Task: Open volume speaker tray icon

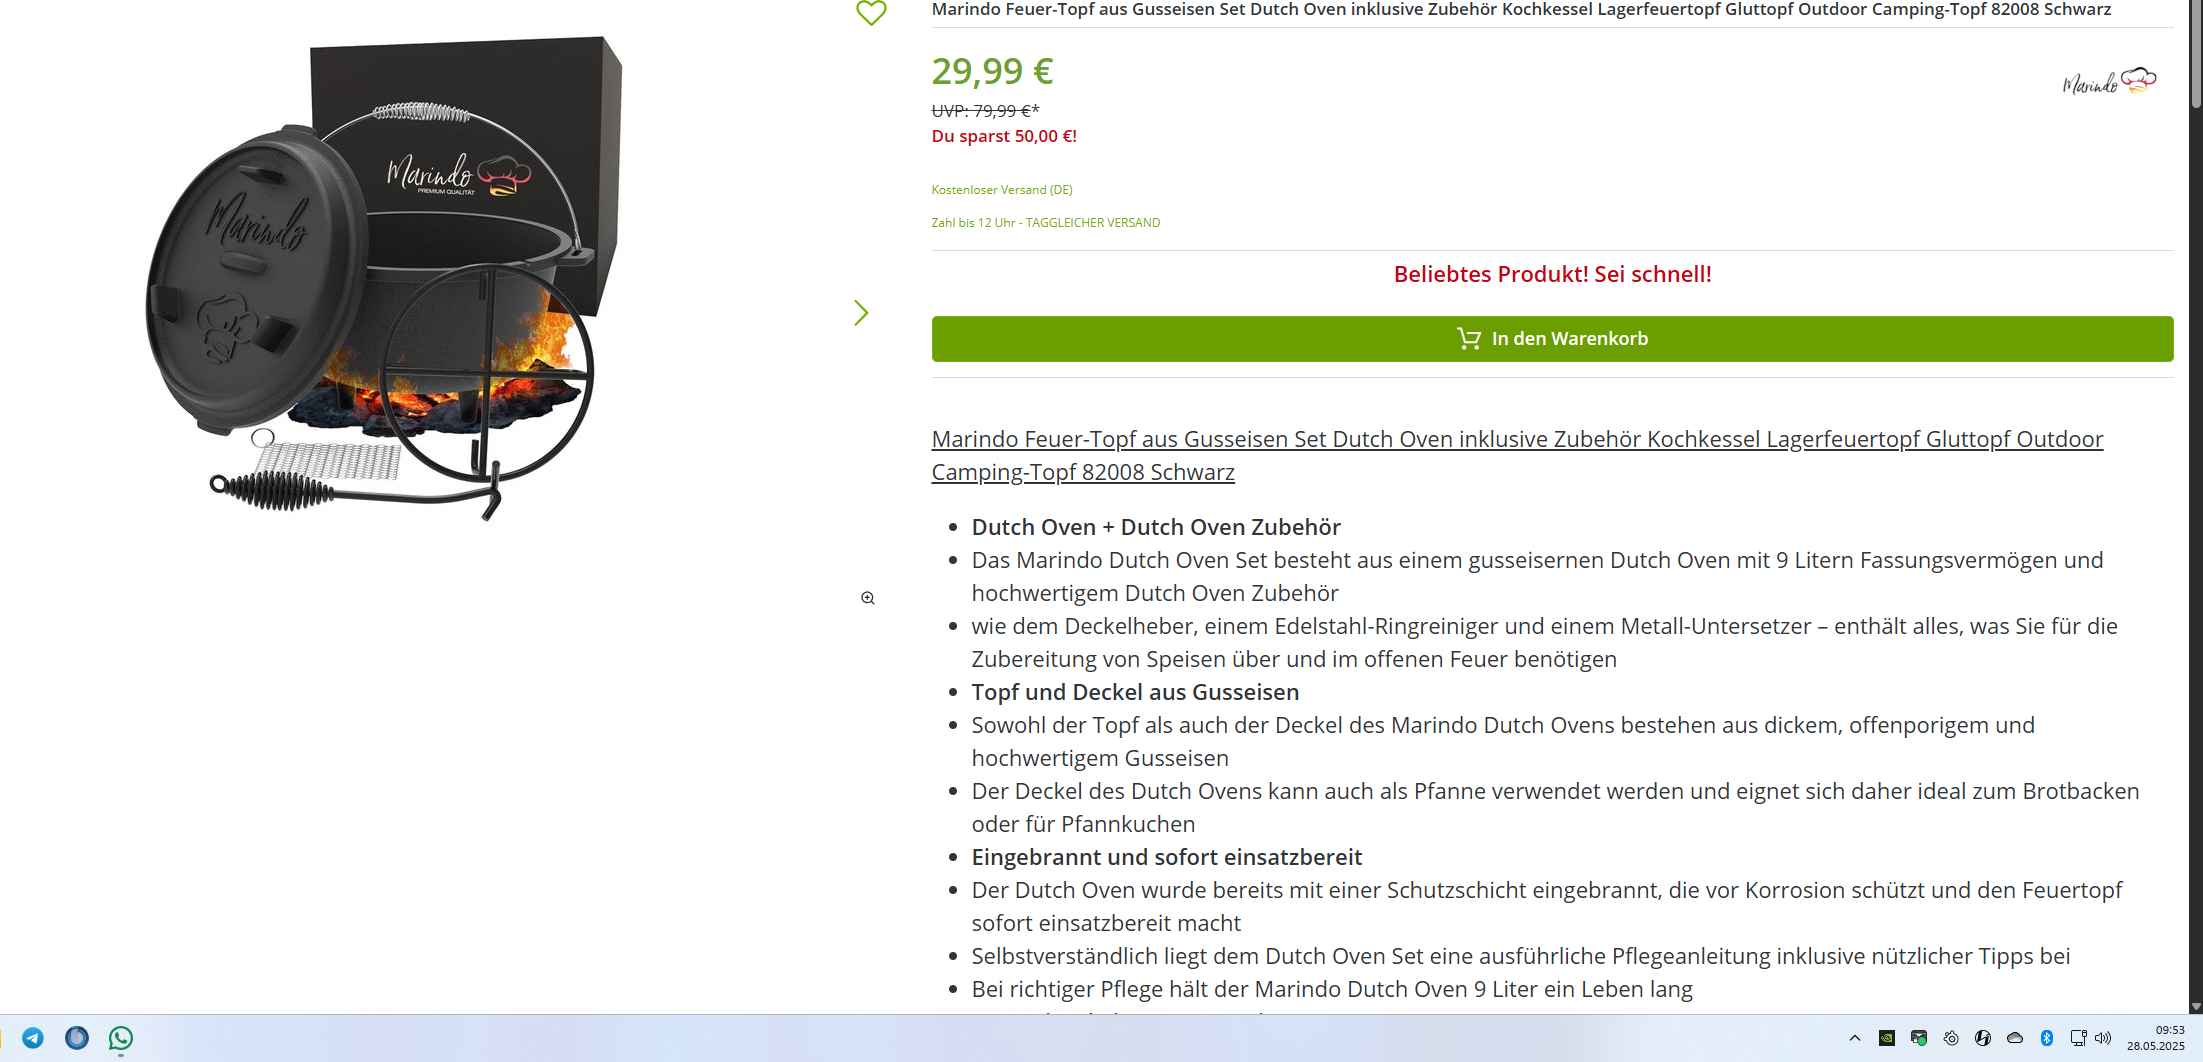Action: click(x=2103, y=1038)
